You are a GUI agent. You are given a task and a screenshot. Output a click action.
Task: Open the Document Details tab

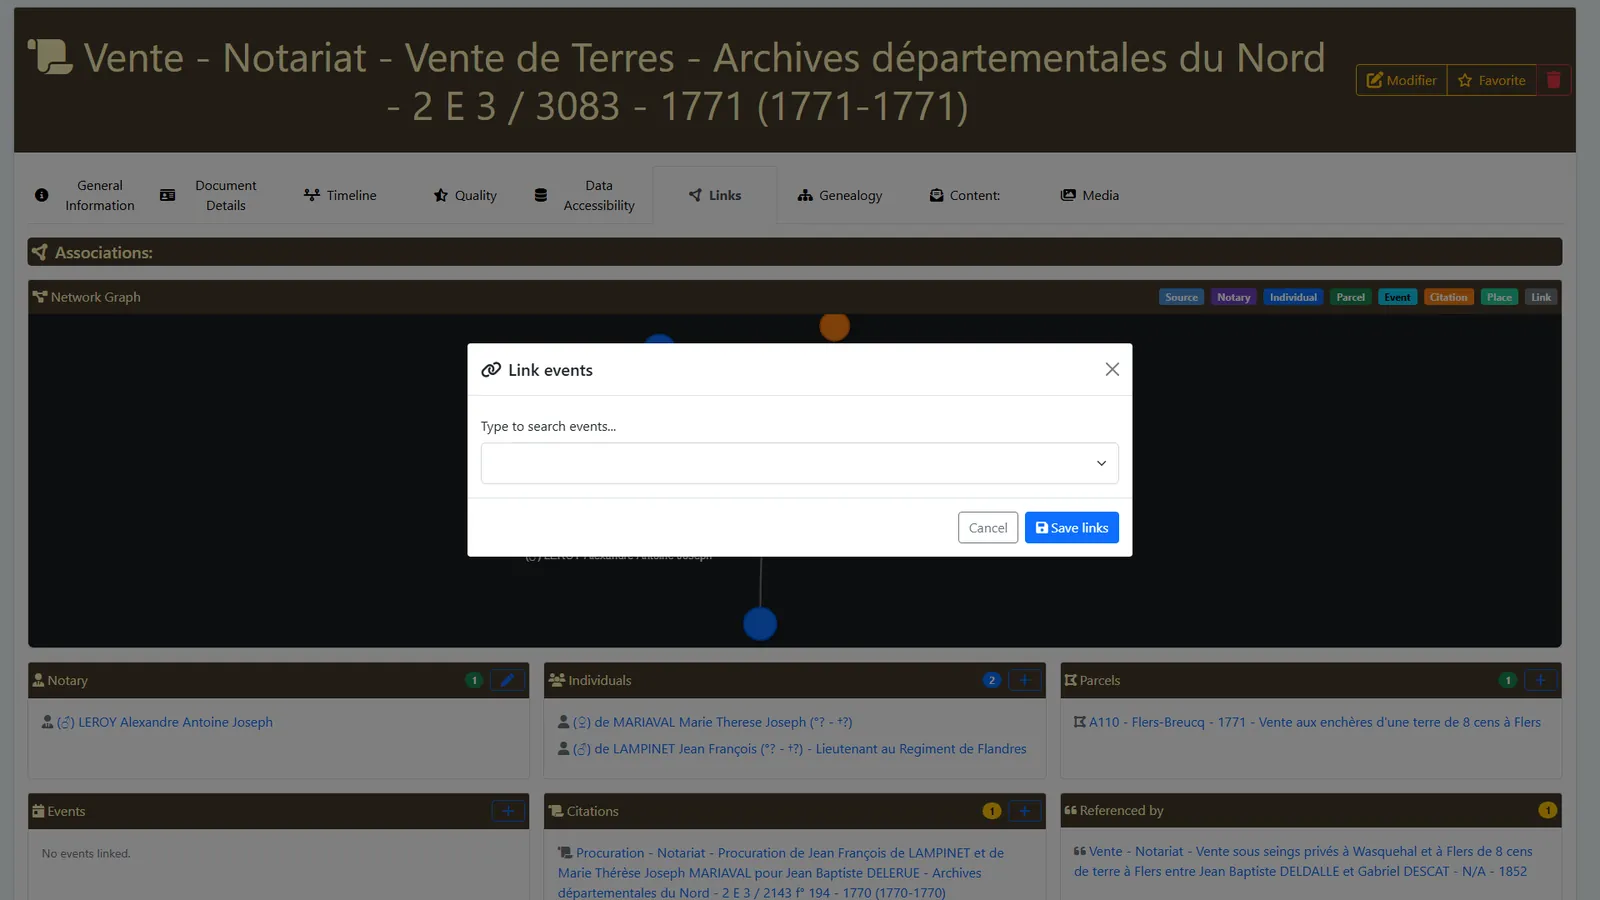coord(209,195)
